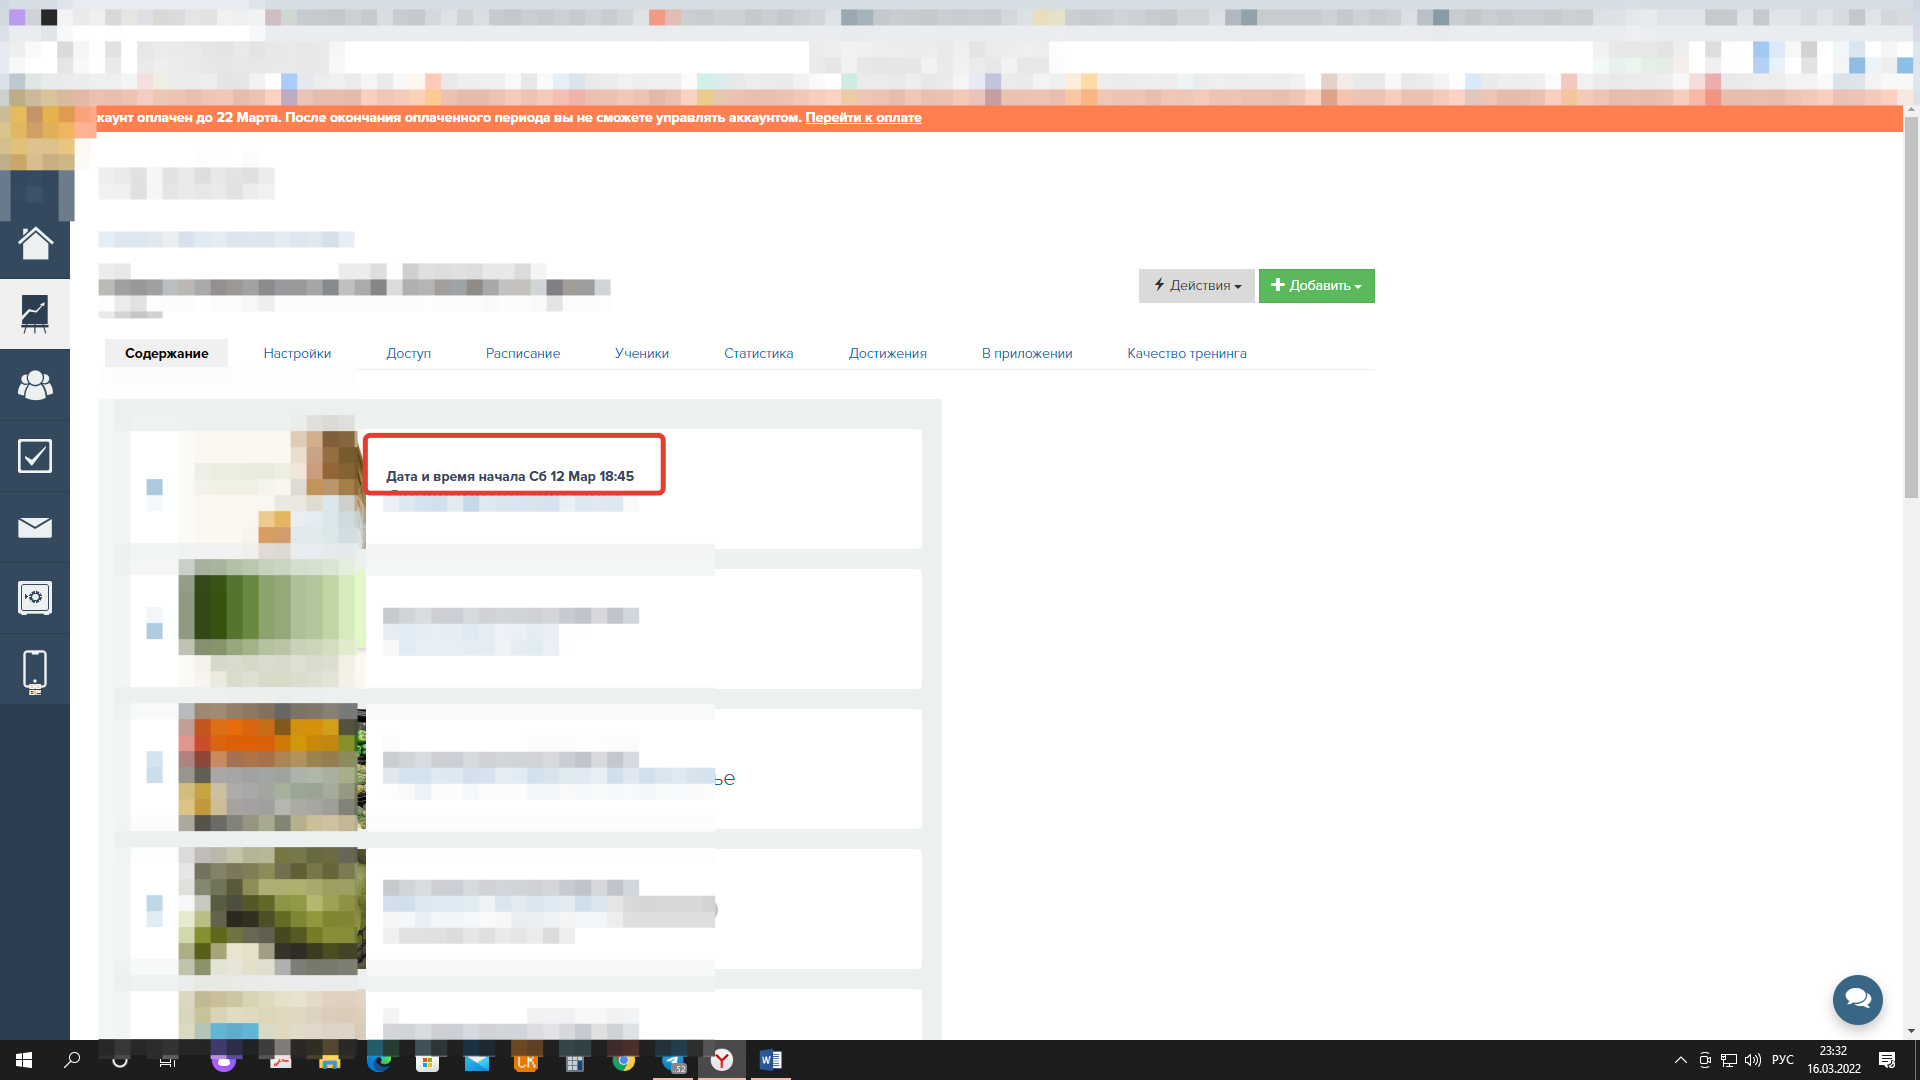Click the РУС language indicator
This screenshot has height=1080, width=1920.
[x=1782, y=1060]
